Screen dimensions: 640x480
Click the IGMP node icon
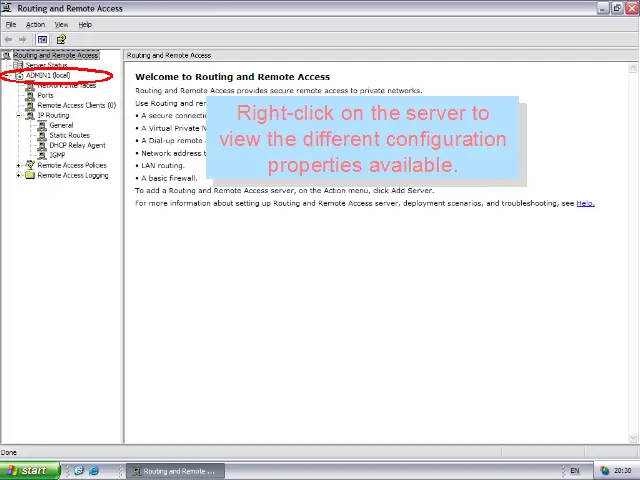pyautogui.click(x=42, y=155)
